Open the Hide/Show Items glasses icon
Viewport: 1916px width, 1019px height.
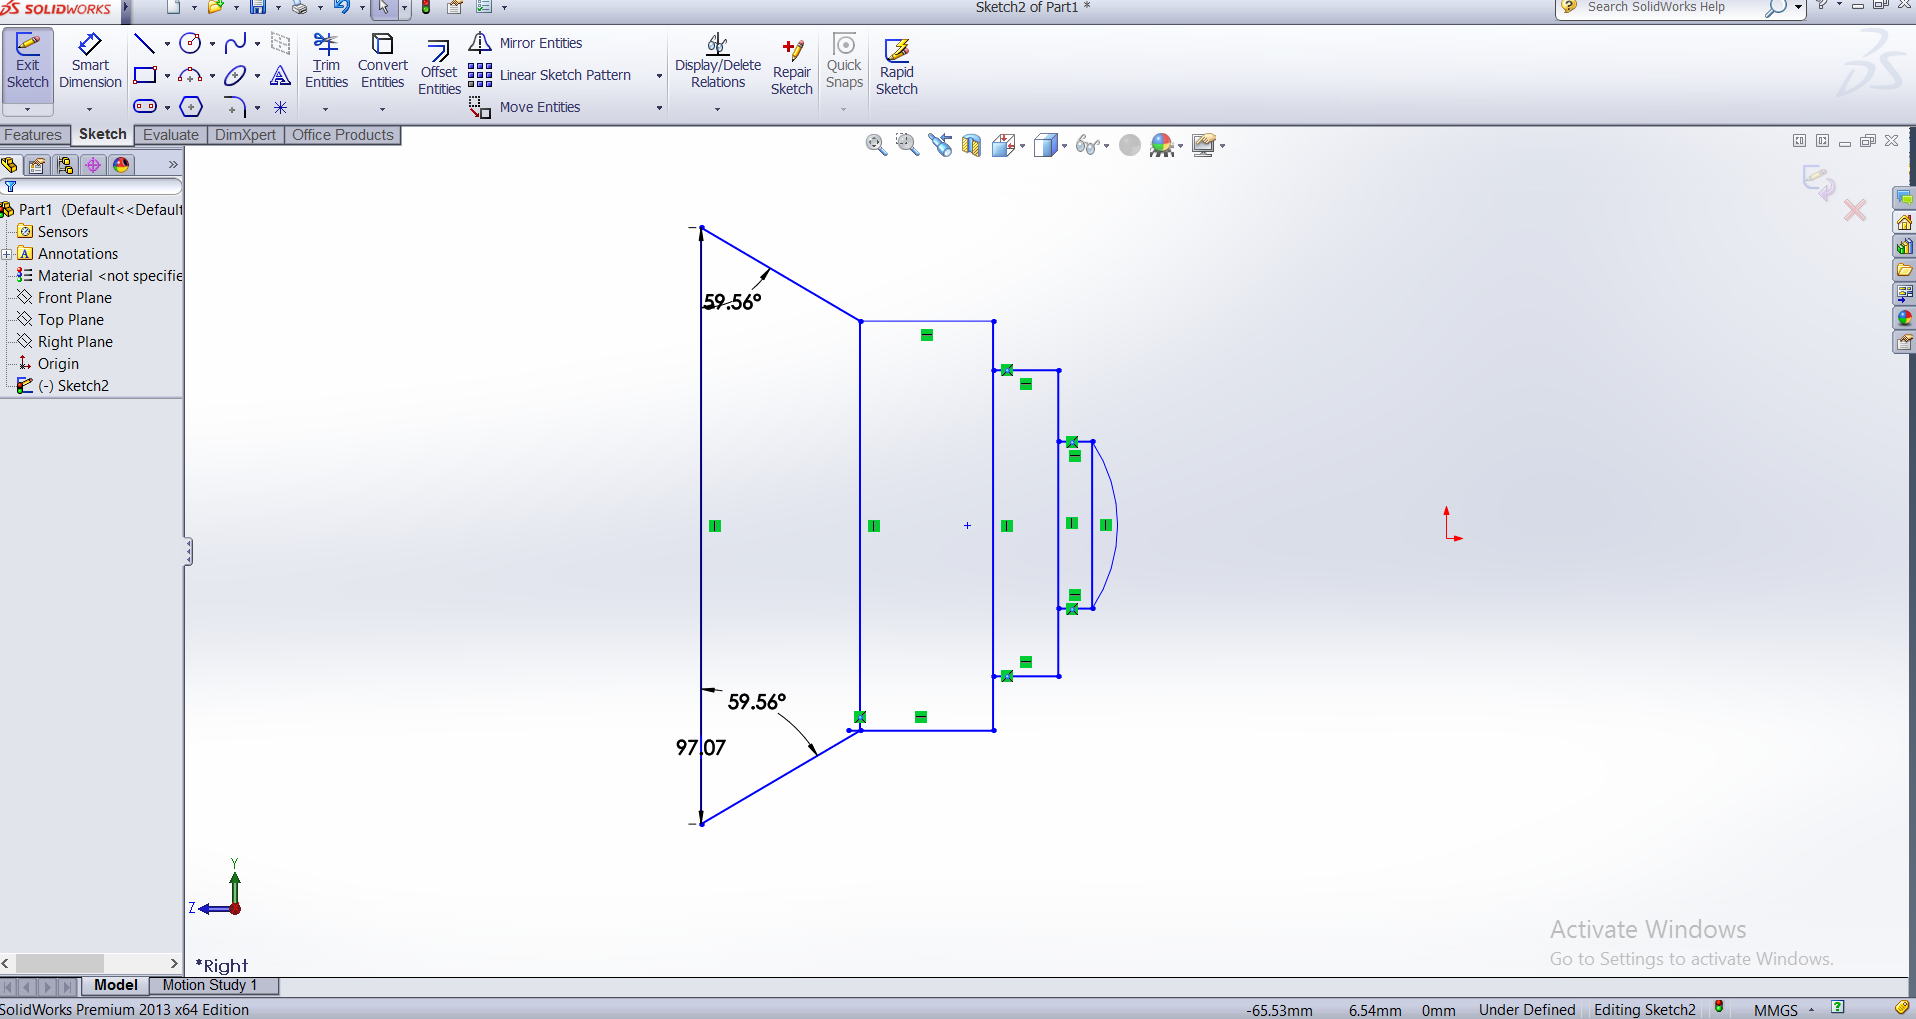[1088, 146]
